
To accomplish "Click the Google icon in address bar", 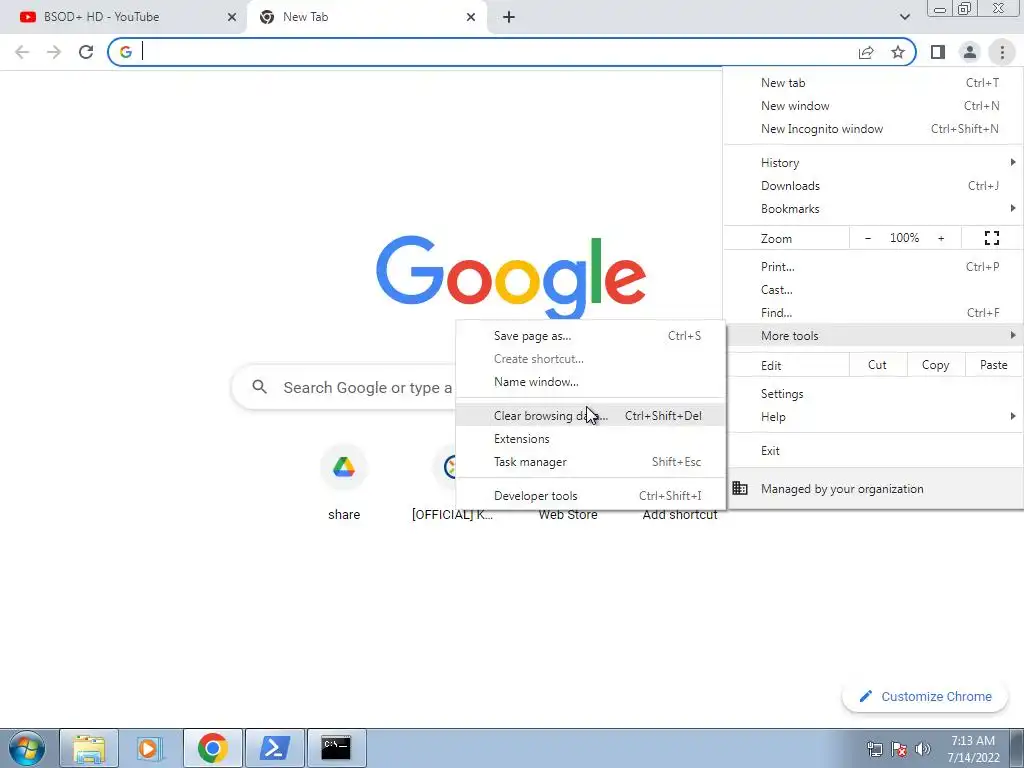I will 125,52.
